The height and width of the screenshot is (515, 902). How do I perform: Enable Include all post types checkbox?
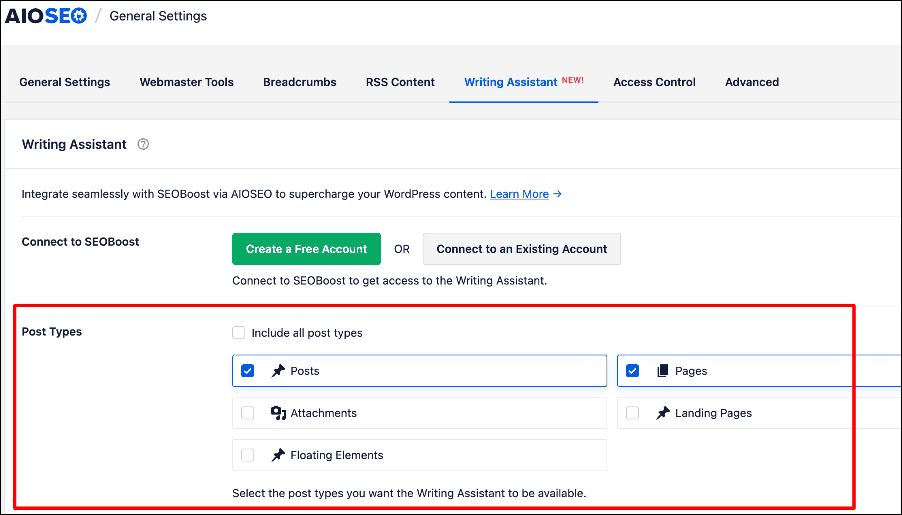point(239,333)
